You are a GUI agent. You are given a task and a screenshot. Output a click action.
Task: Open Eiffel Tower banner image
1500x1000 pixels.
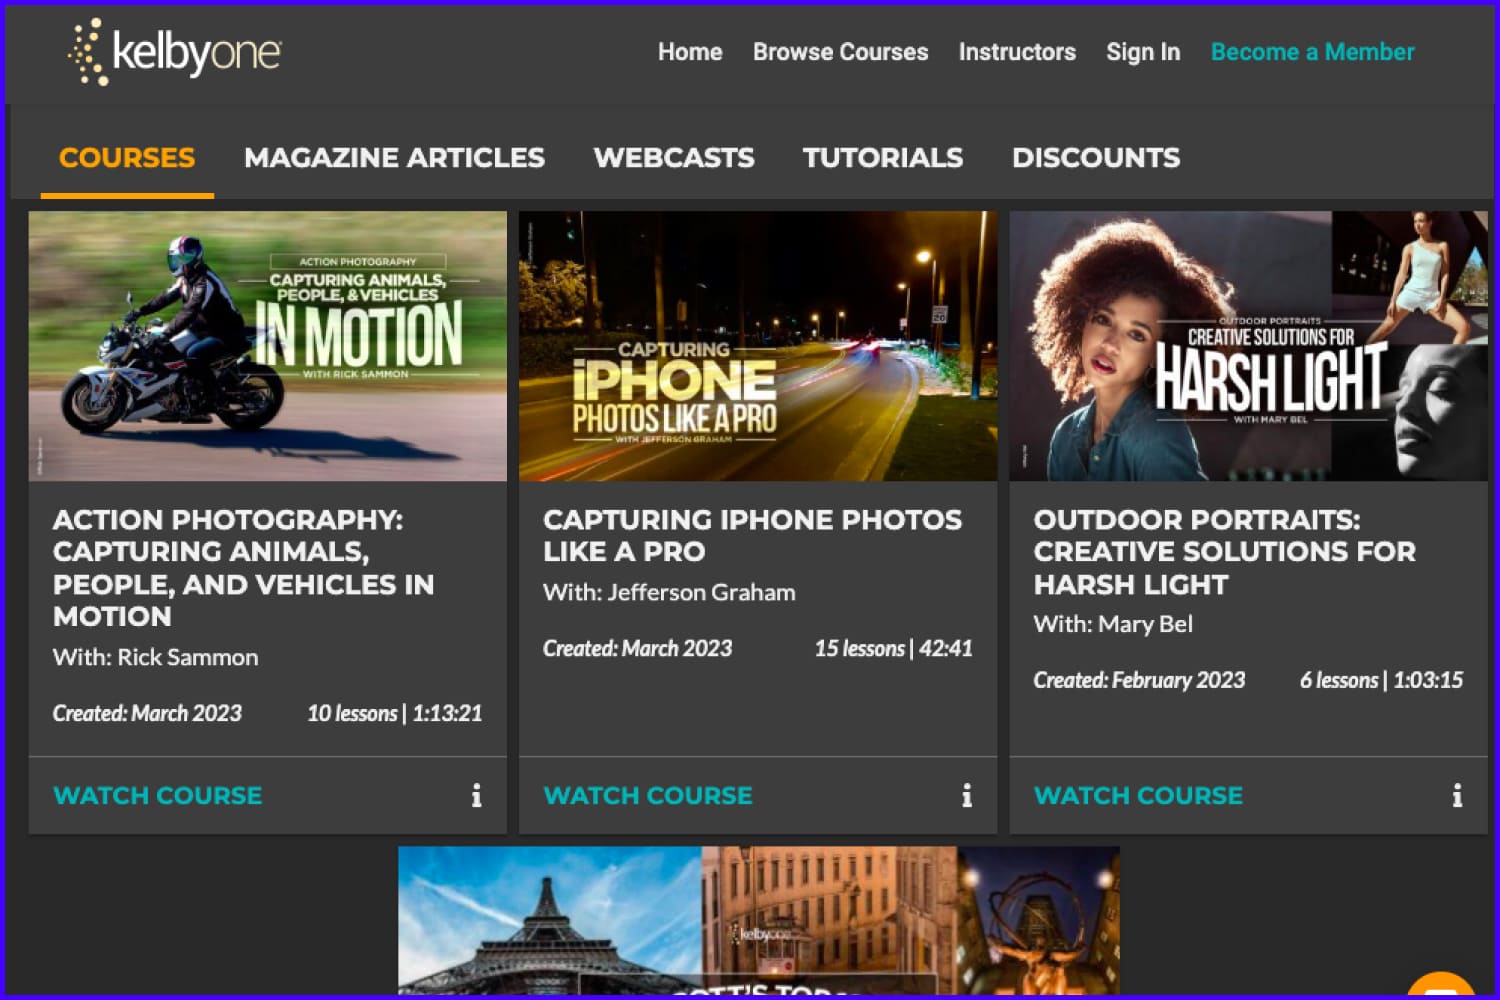point(759,920)
